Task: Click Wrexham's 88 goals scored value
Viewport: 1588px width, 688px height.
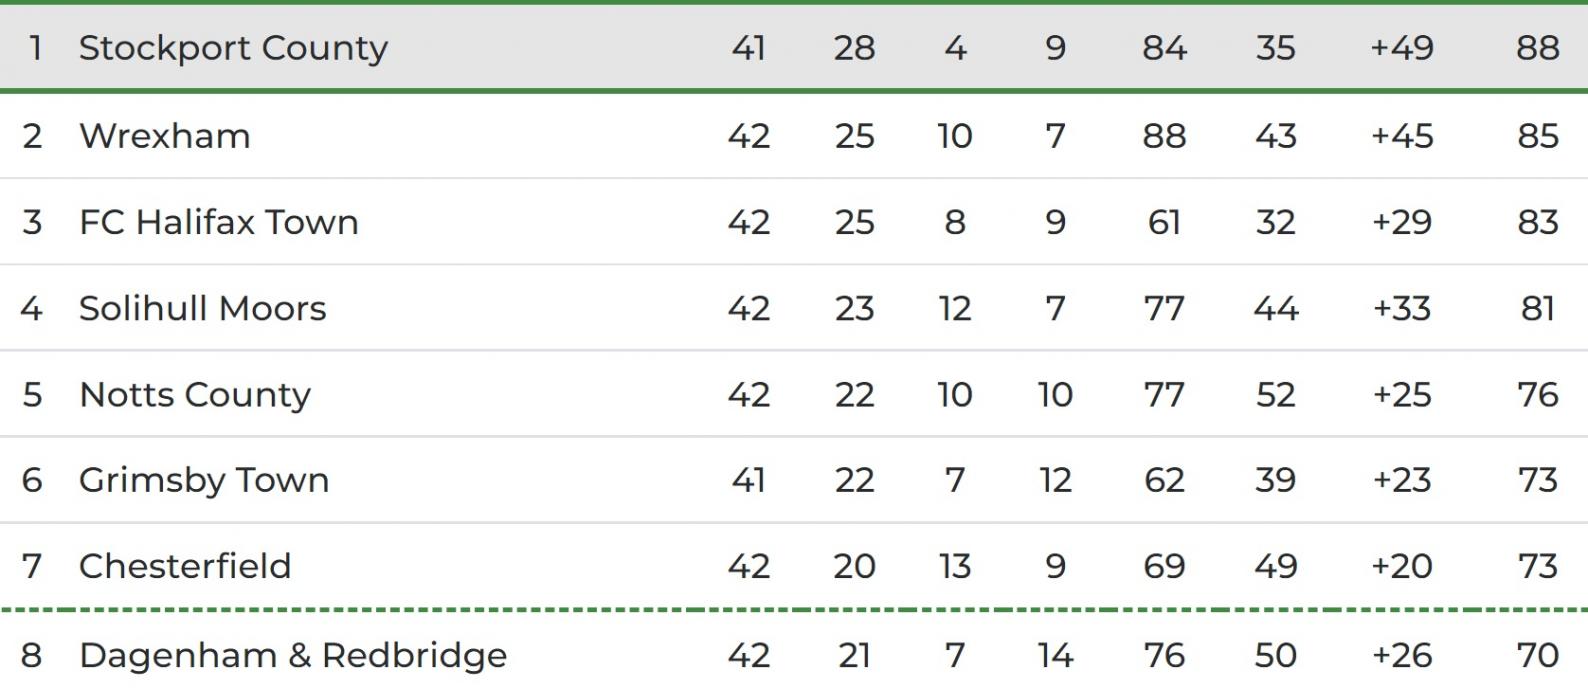Action: [x=1164, y=135]
